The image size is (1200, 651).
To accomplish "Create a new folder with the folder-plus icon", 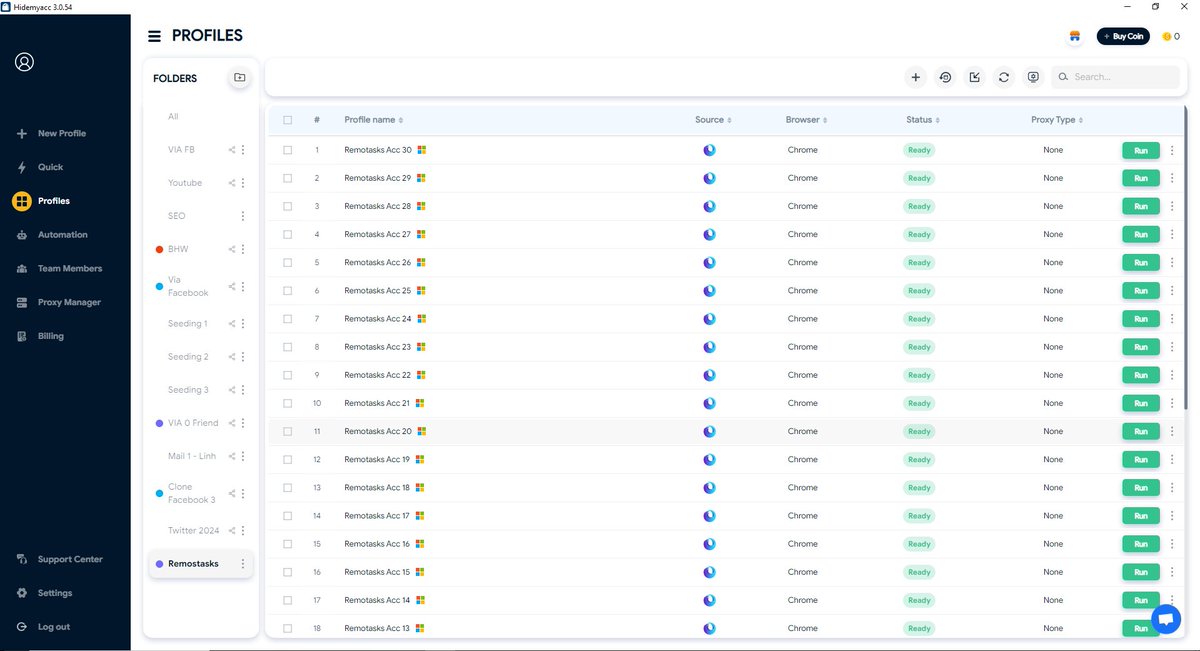I will tap(239, 77).
